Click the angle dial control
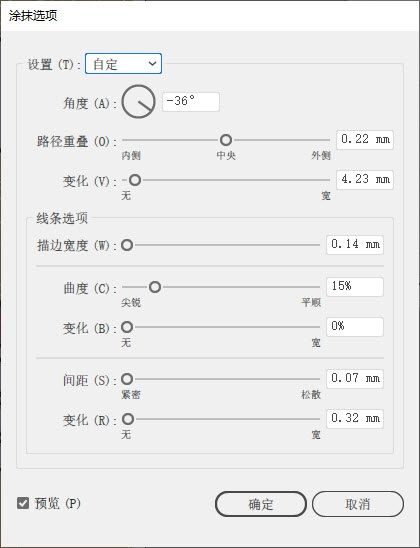 [138, 102]
